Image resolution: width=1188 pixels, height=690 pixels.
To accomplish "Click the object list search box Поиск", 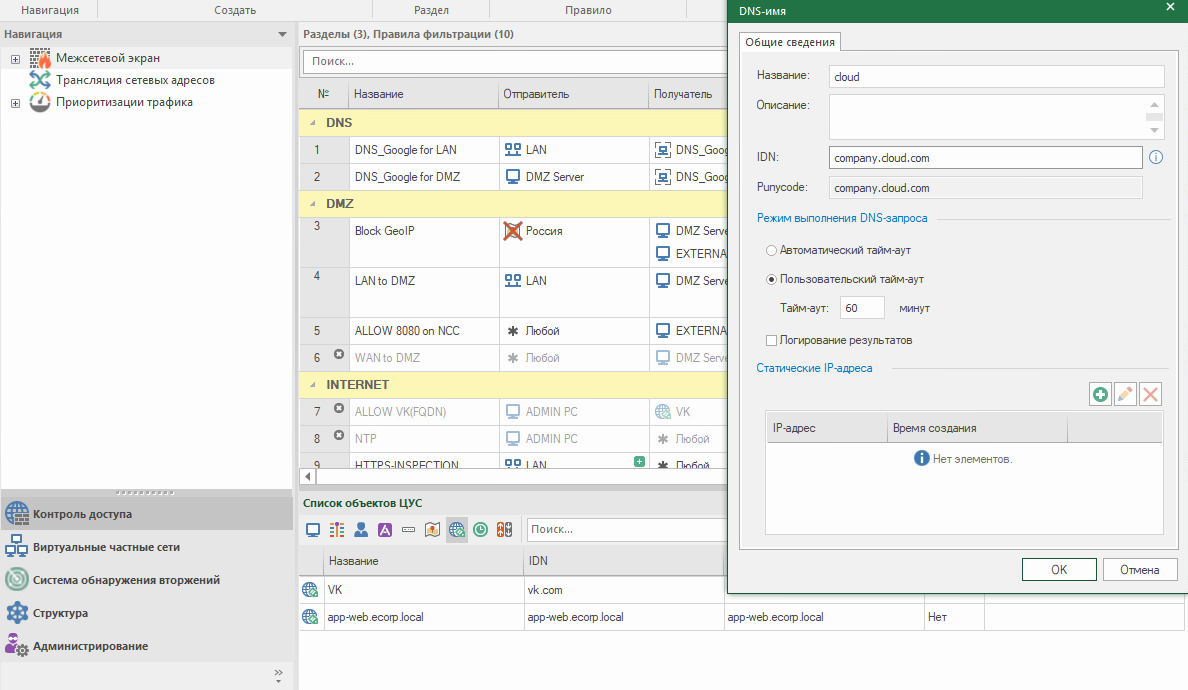I will (x=627, y=529).
